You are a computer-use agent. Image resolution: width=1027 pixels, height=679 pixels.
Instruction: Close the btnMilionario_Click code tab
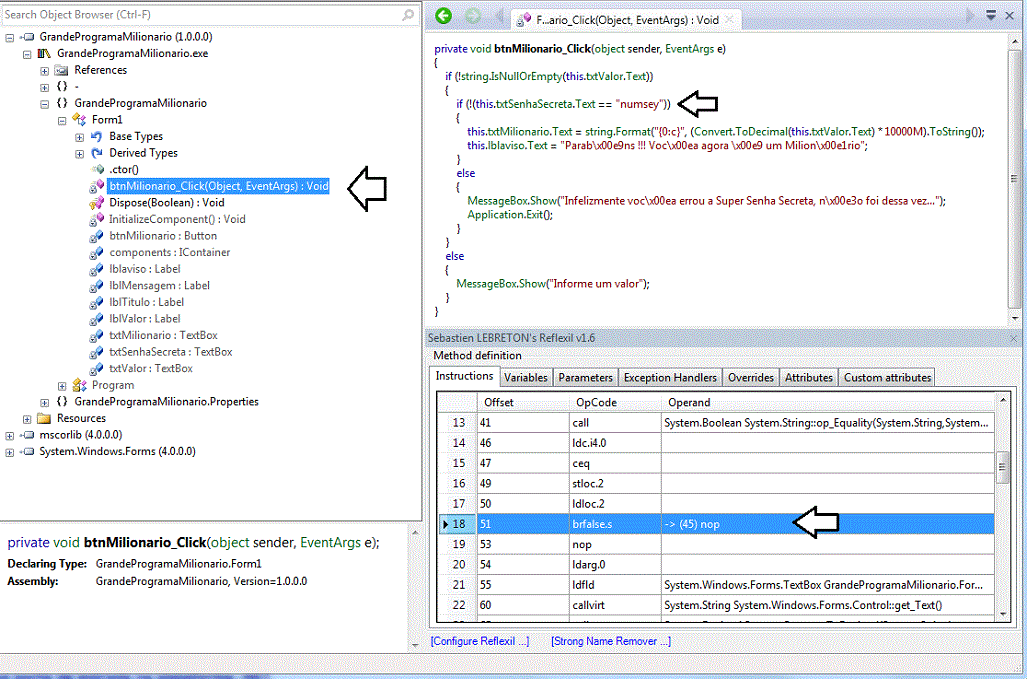pyautogui.click(x=729, y=20)
